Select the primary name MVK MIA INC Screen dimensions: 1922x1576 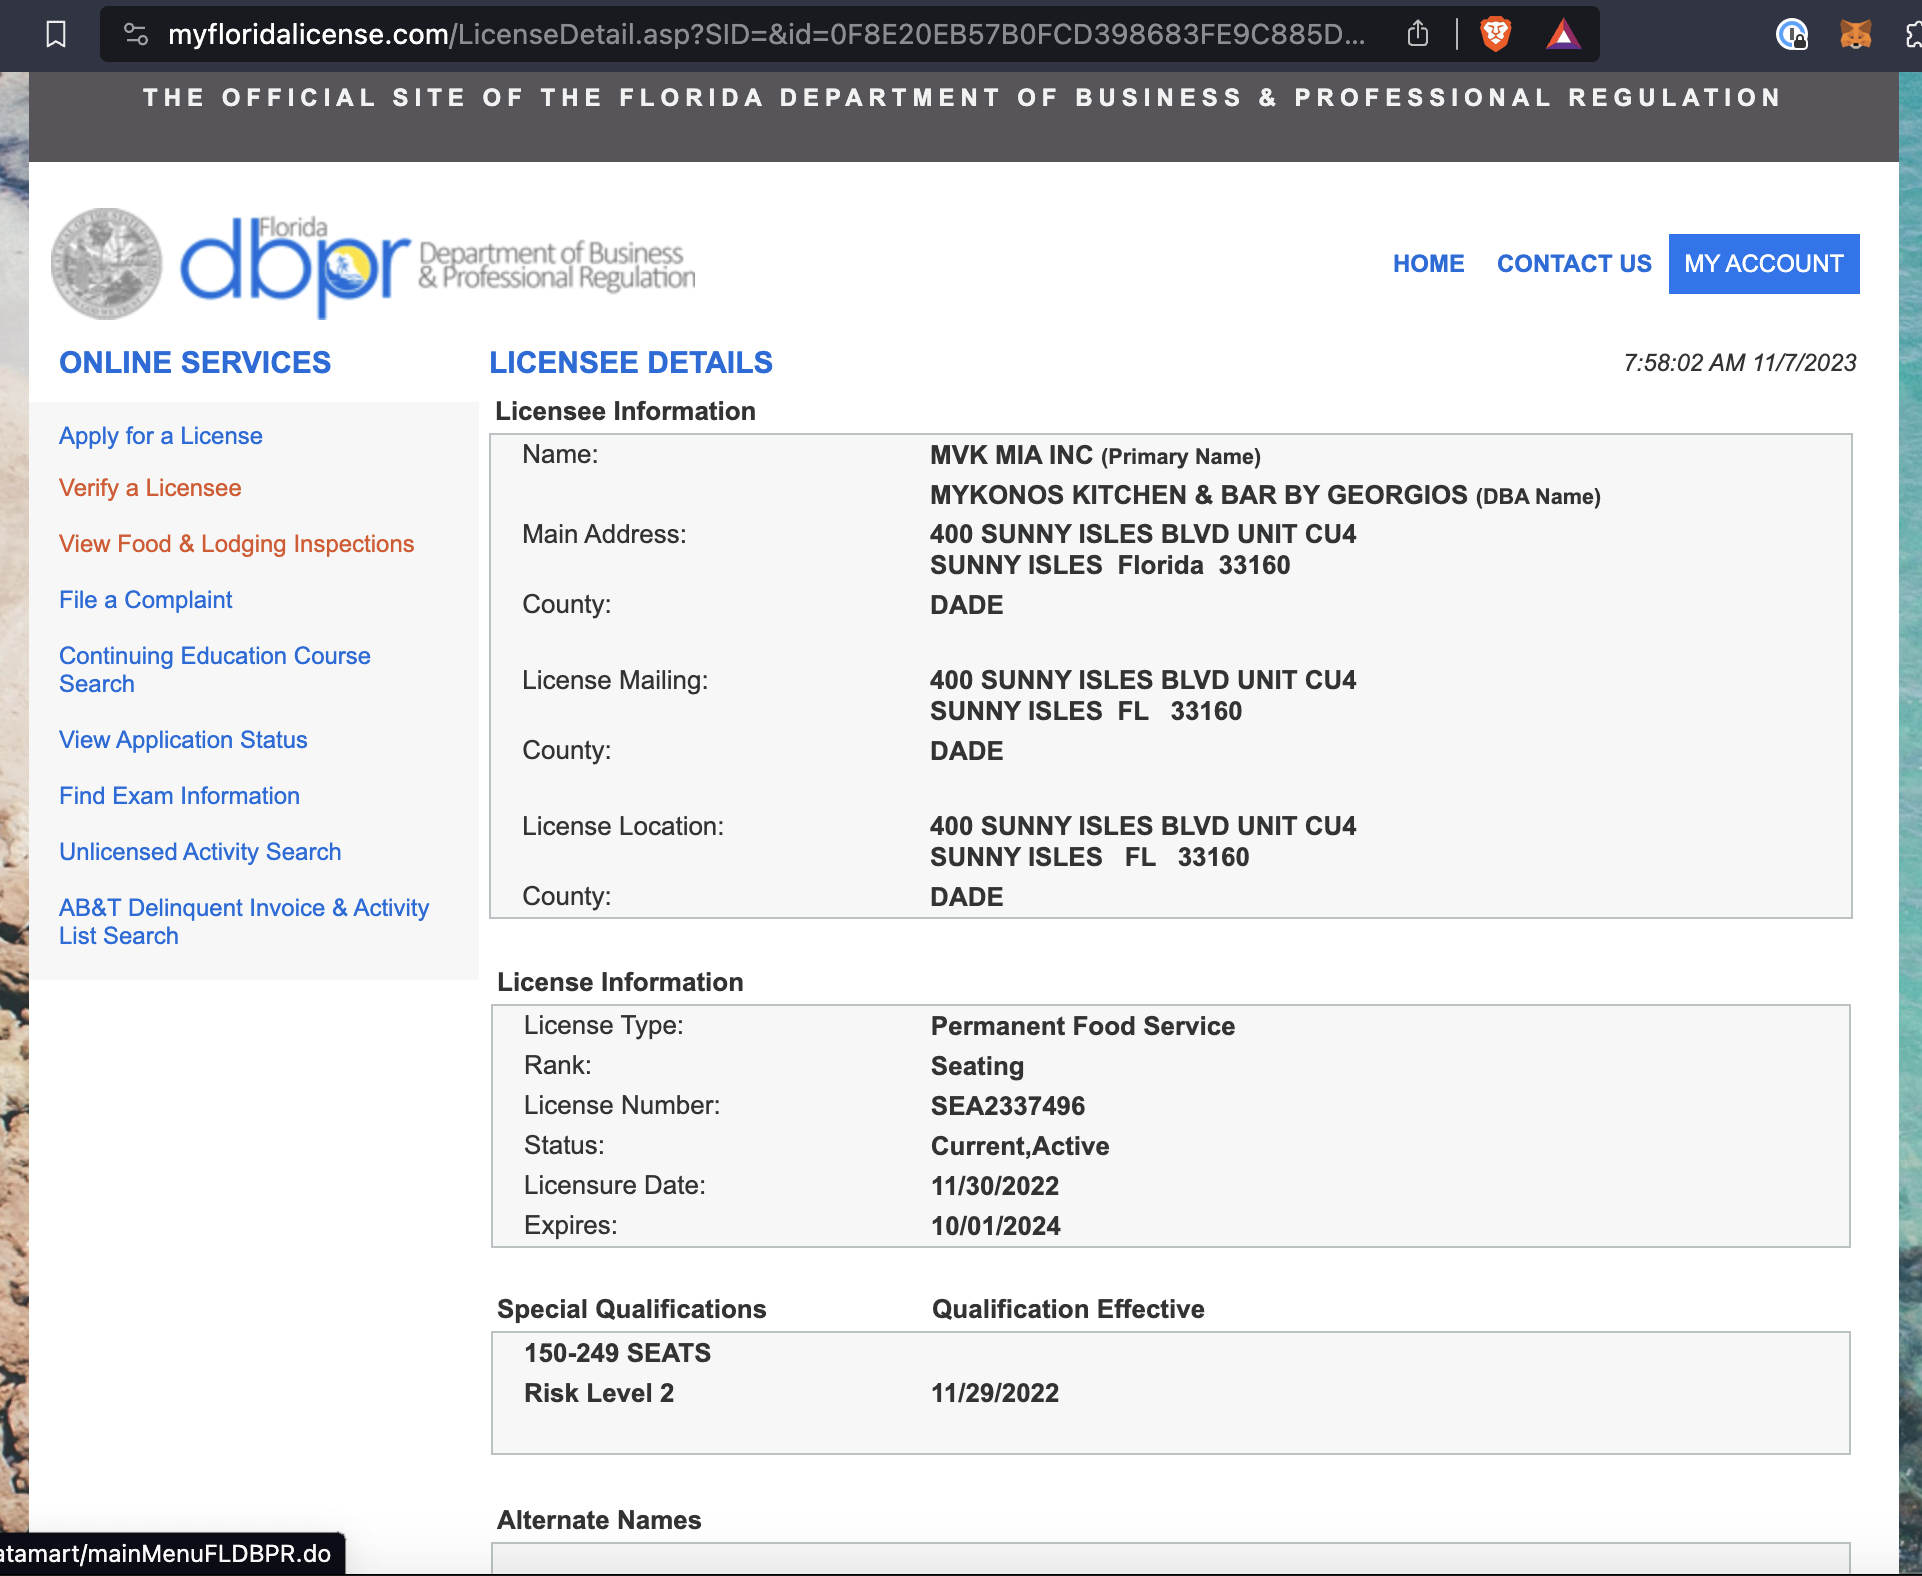tap(1011, 455)
